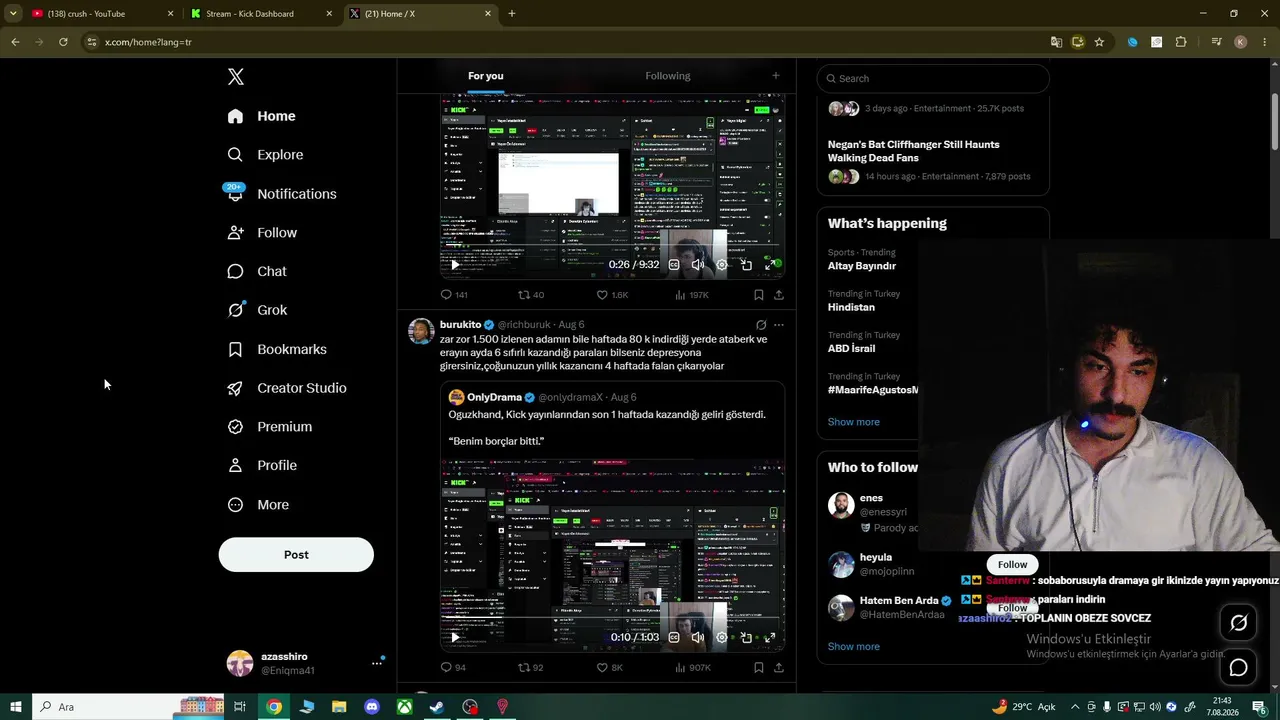Open Premium from the sidebar
The height and width of the screenshot is (720, 1280).
269,427
